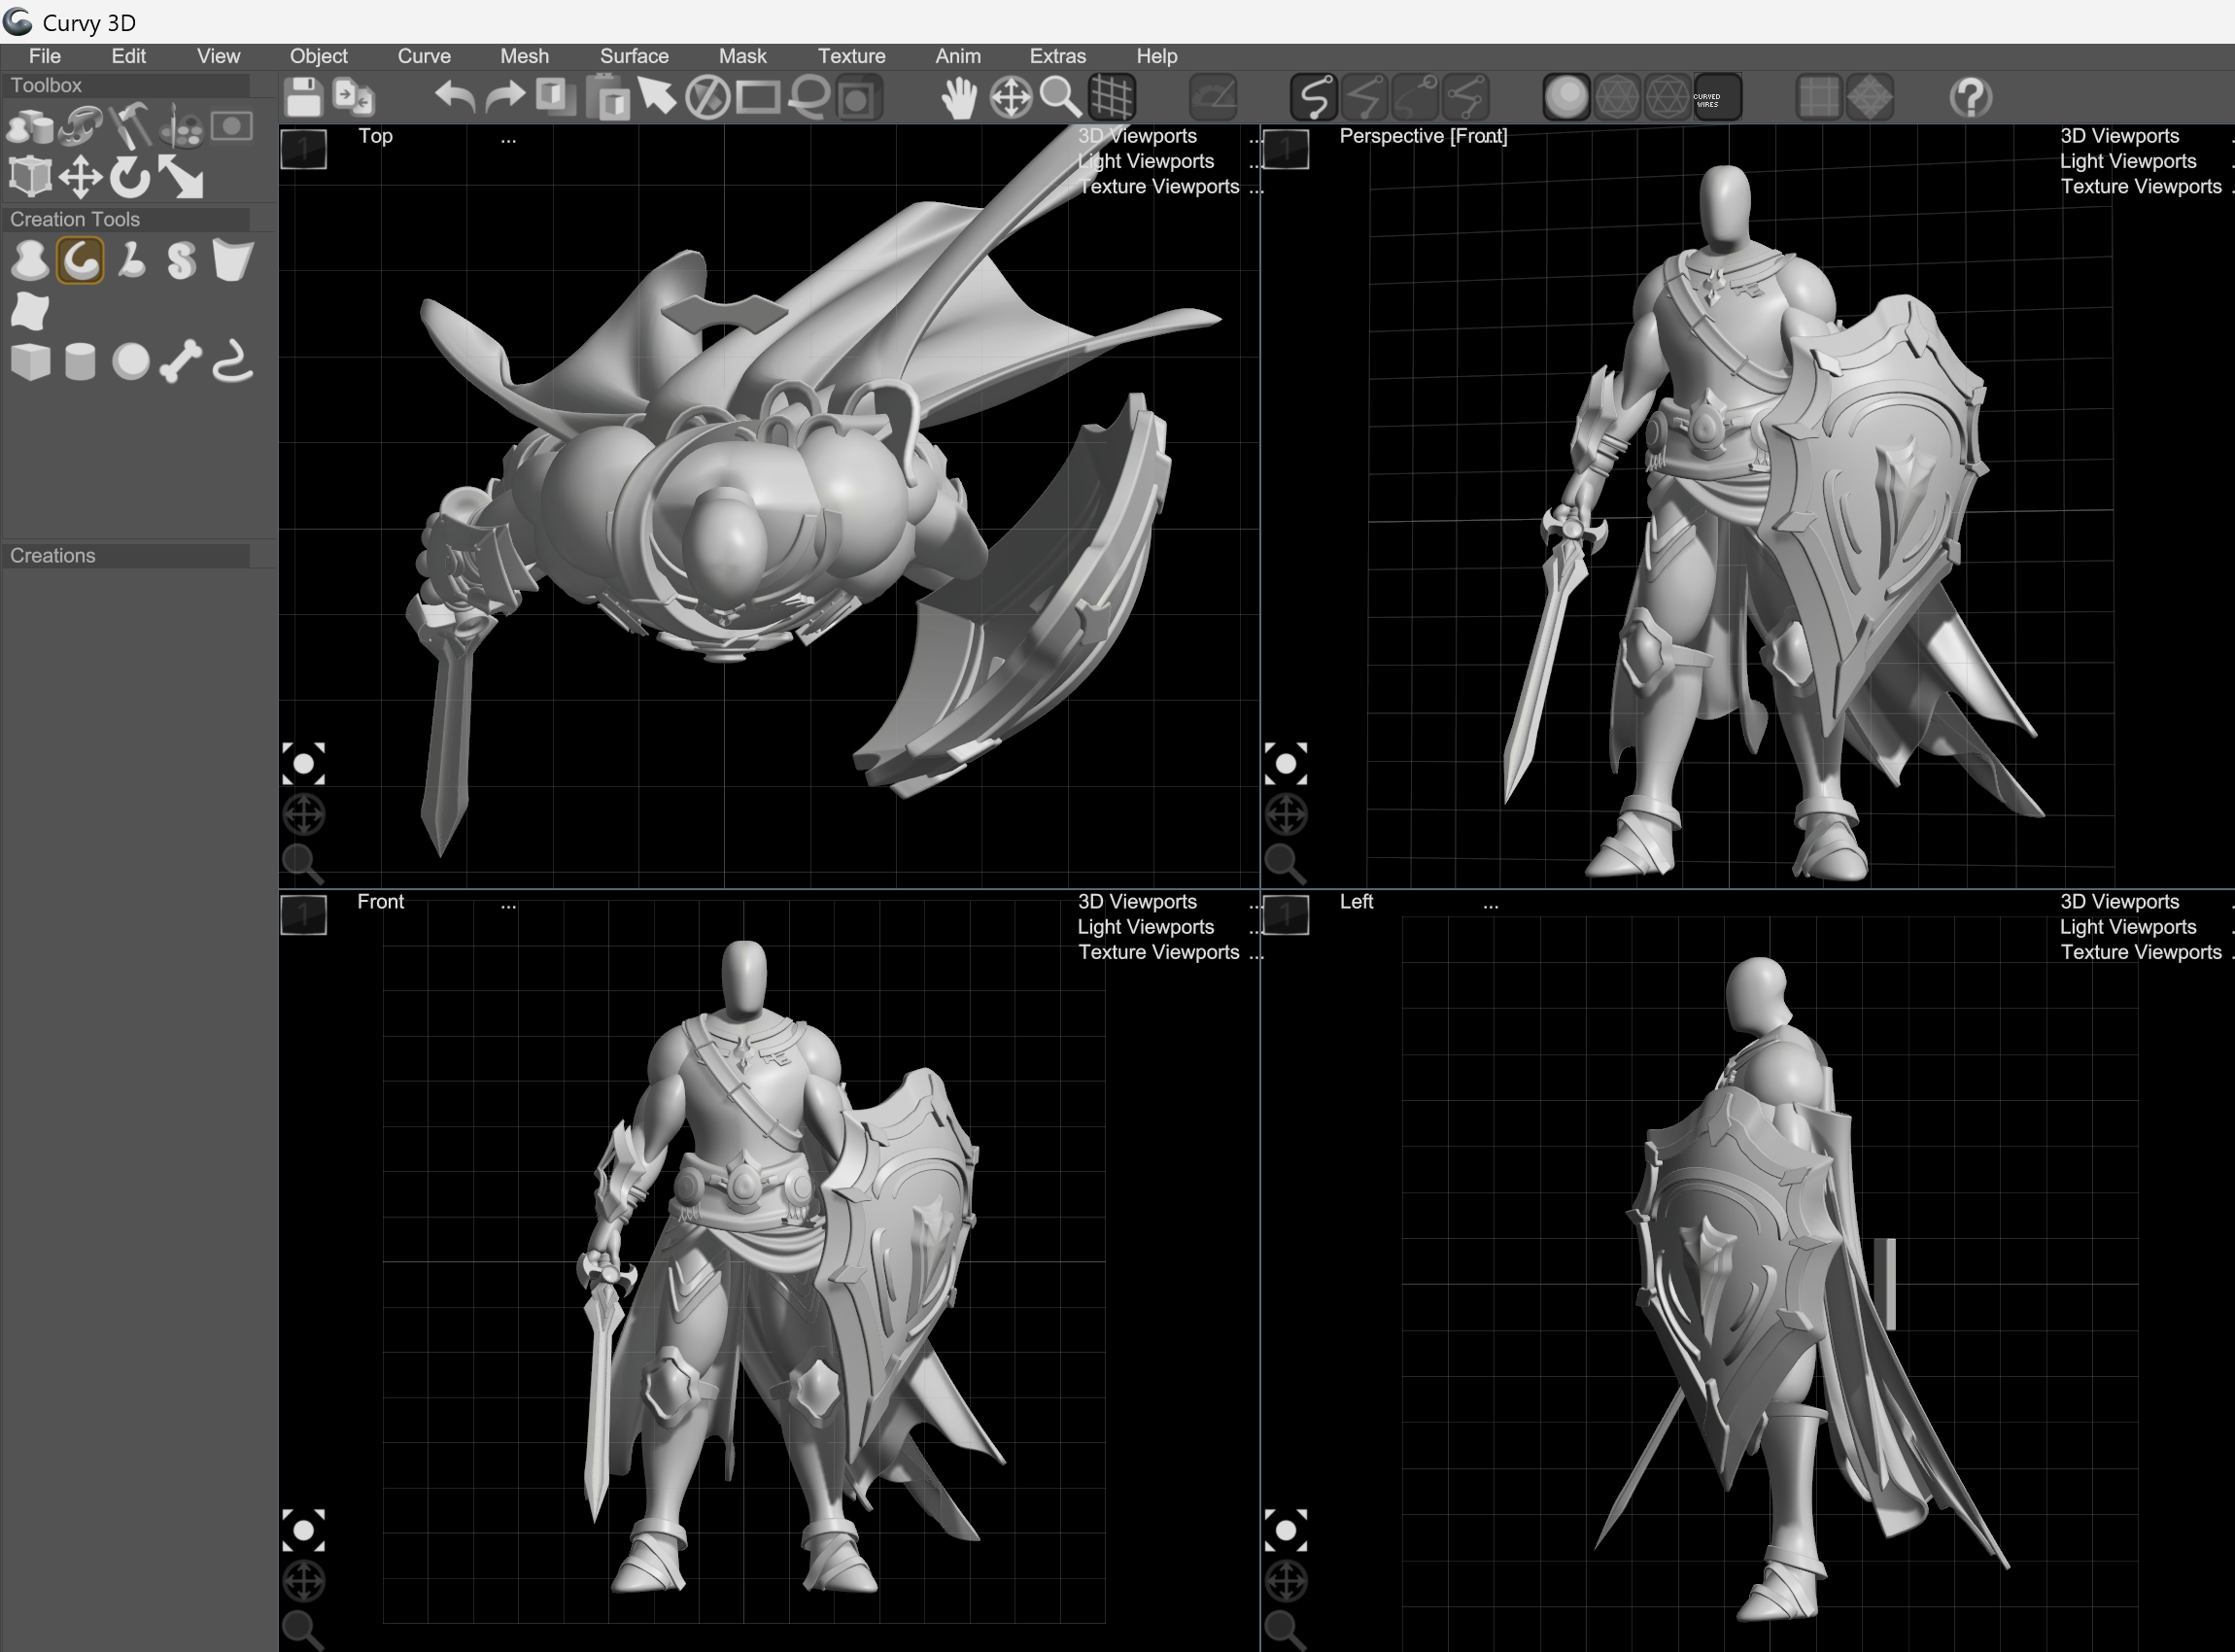Viewport: 2235px width, 1652px height.
Task: Toggle the first wireframe sphere display mode
Action: 1617,98
